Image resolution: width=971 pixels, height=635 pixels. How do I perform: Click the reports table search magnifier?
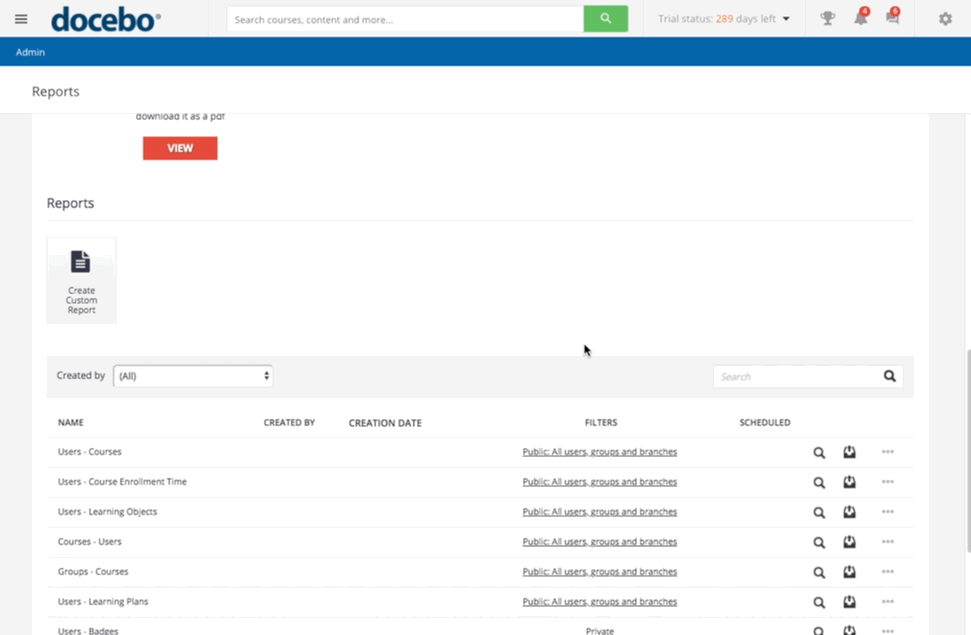(889, 377)
